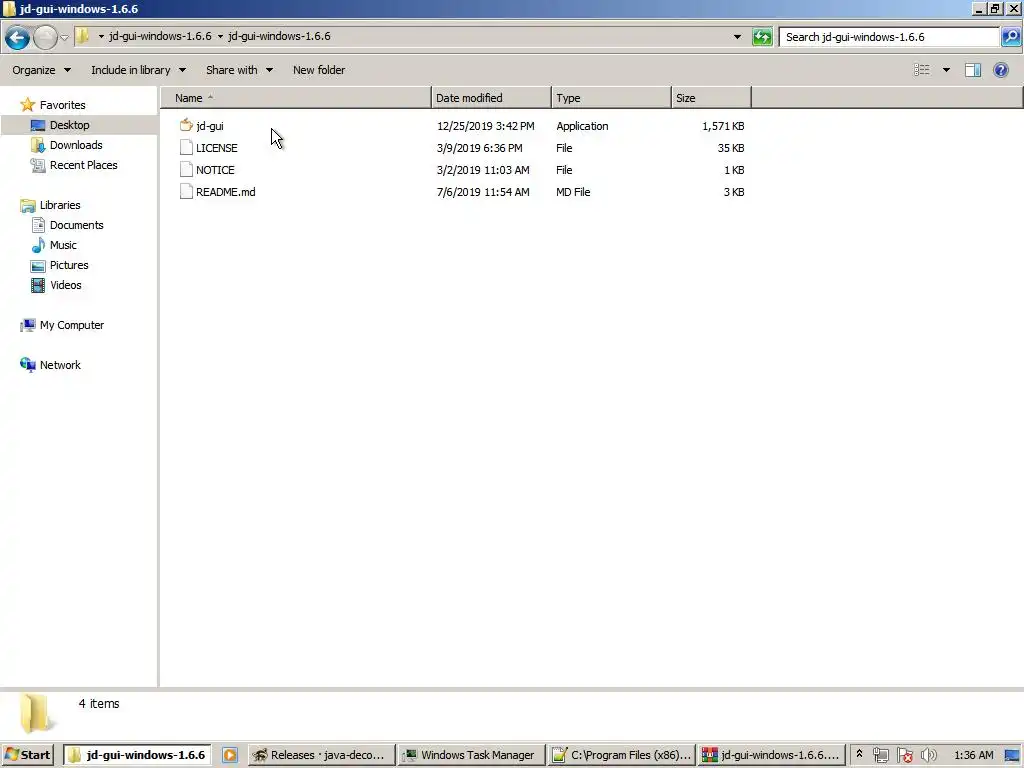Click the details pane folder thumbnail
Viewport: 1024px width, 768px height.
[36, 713]
